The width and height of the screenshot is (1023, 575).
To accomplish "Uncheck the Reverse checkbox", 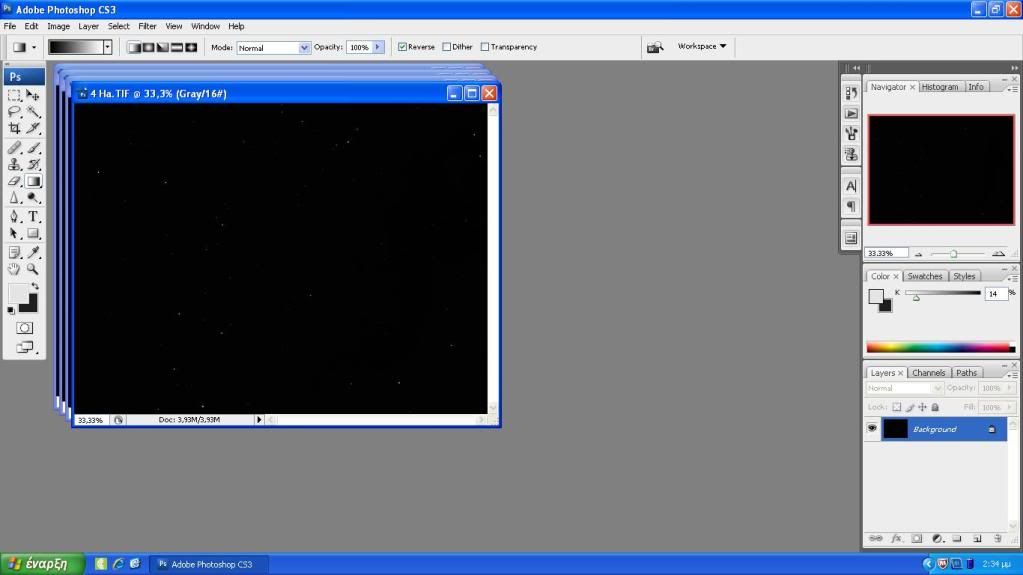I will tap(402, 47).
